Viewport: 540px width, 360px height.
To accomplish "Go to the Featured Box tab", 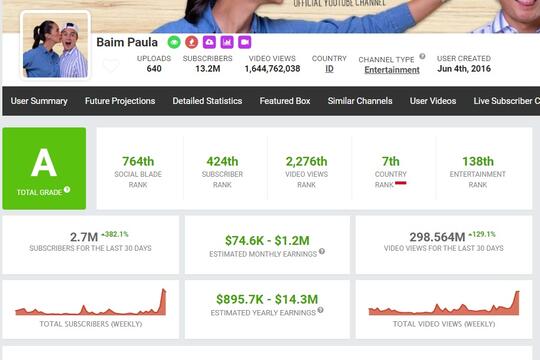I will click(x=285, y=101).
